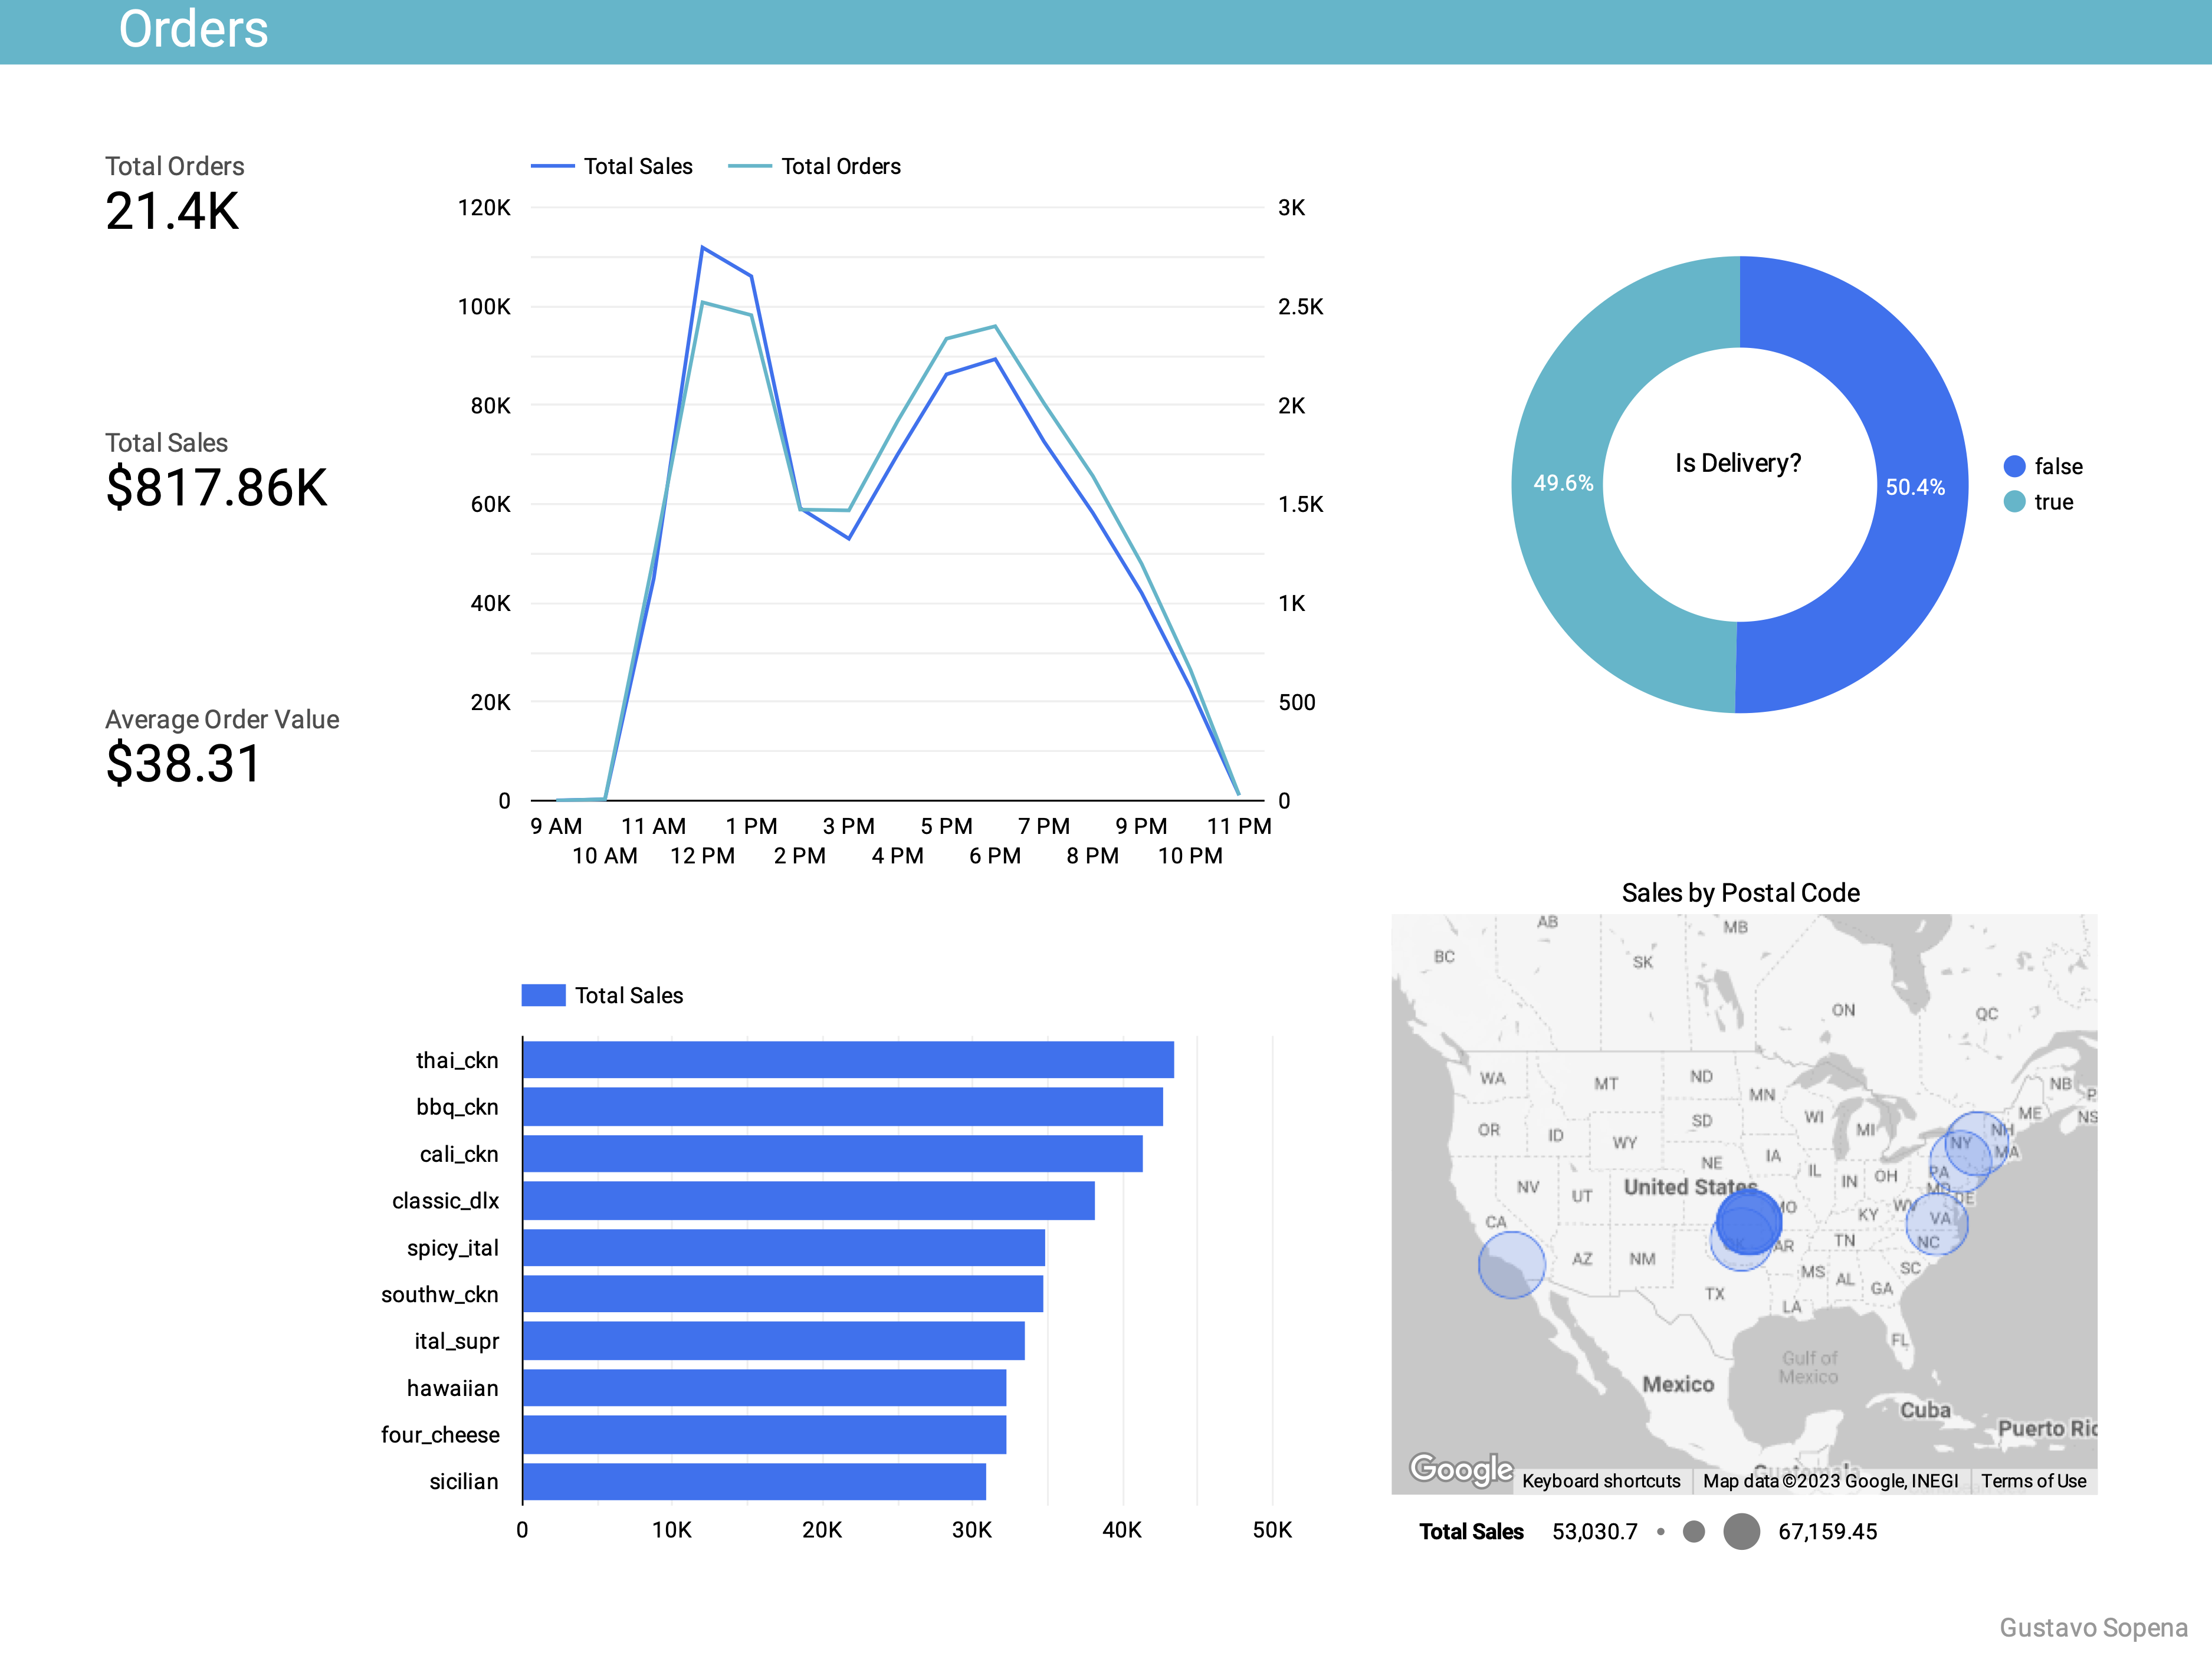Click the Average Order Value $38.31 scorecard
Image resolution: width=2212 pixels, height=1659 pixels.
(222, 747)
